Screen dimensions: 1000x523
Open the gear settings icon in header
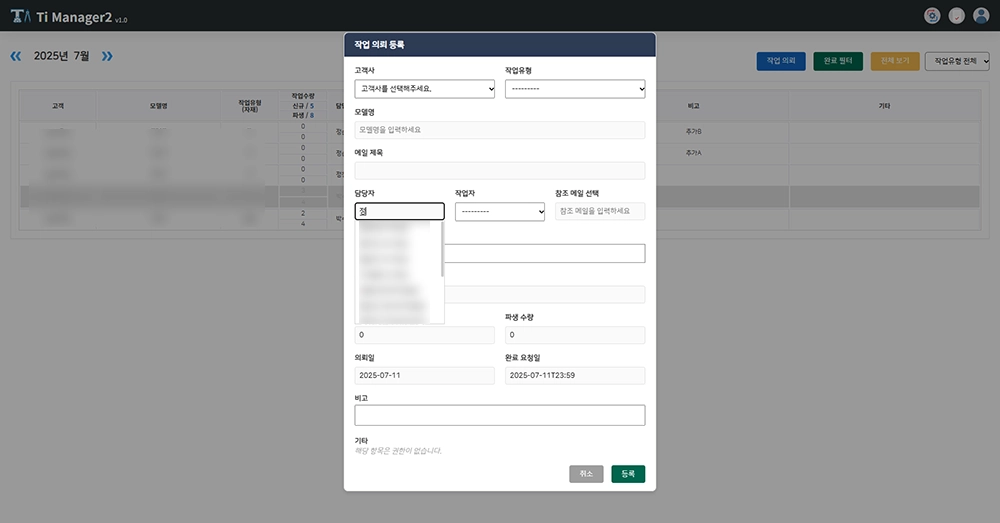pos(932,16)
